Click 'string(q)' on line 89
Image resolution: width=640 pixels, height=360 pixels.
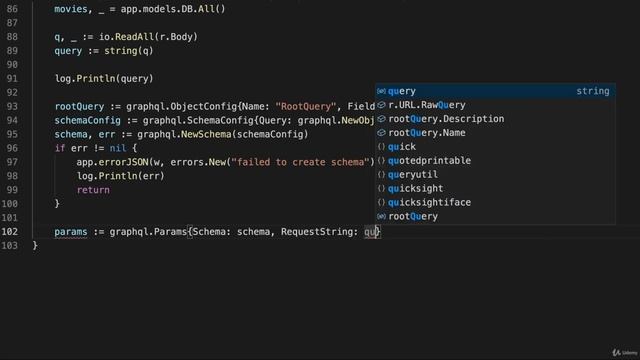tap(129, 51)
